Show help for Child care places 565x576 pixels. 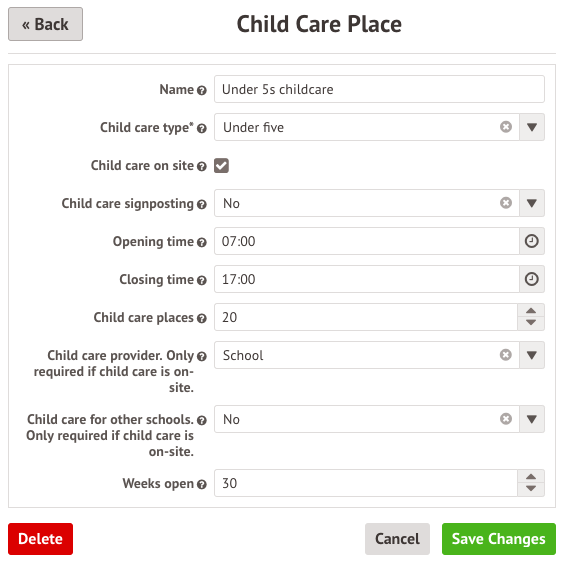coord(201,318)
